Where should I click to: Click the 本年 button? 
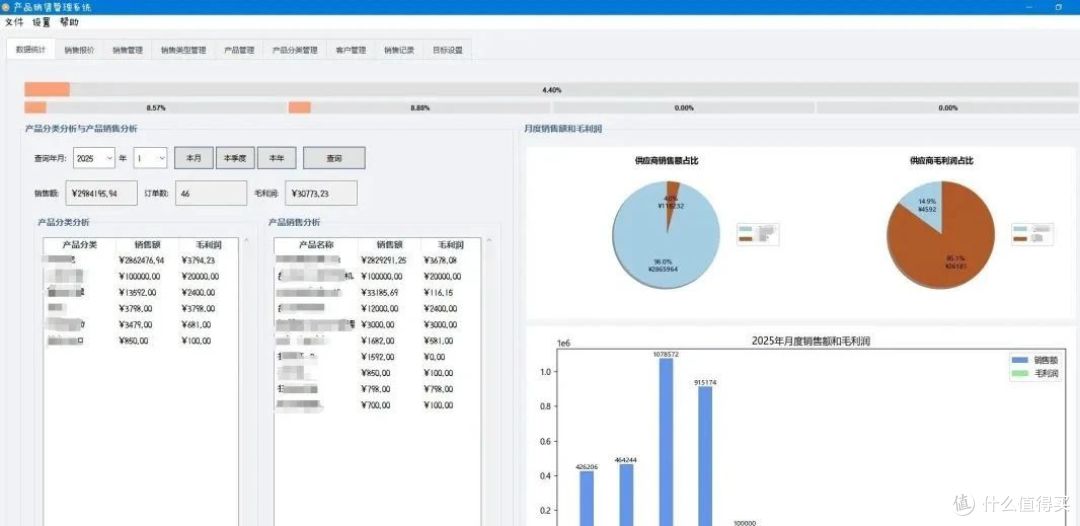(x=277, y=158)
